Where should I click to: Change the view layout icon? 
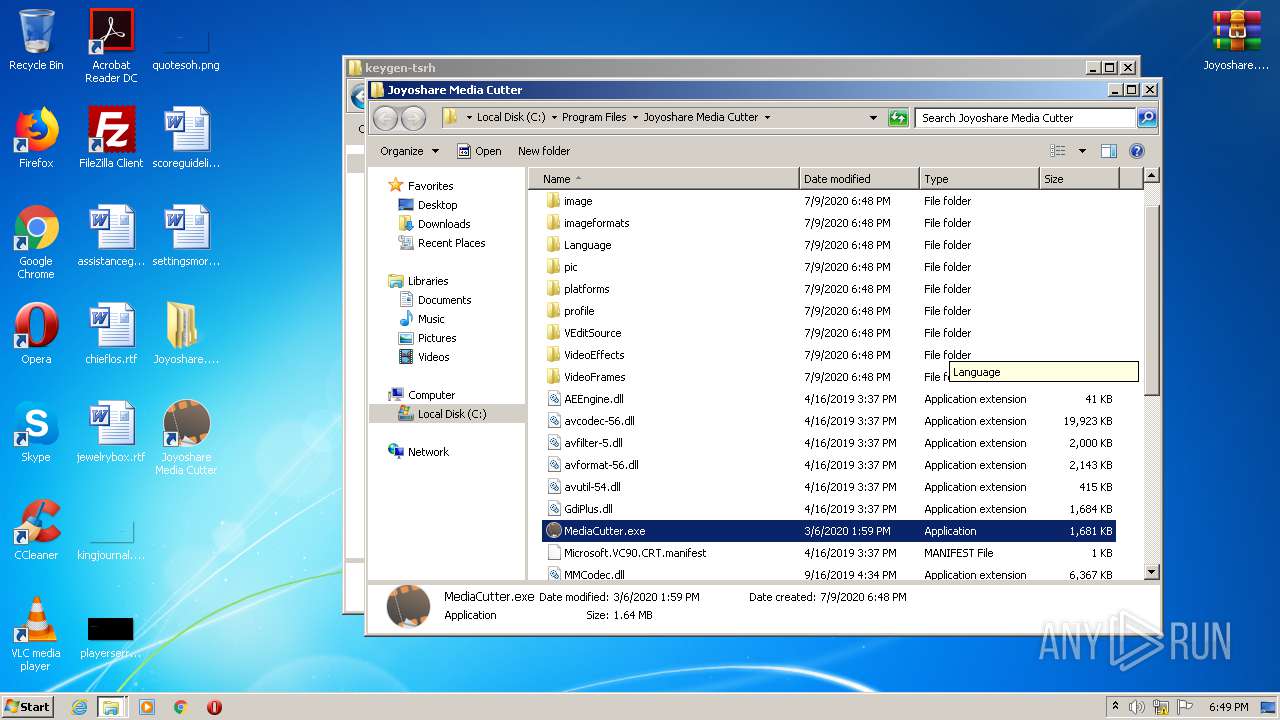[x=1058, y=151]
